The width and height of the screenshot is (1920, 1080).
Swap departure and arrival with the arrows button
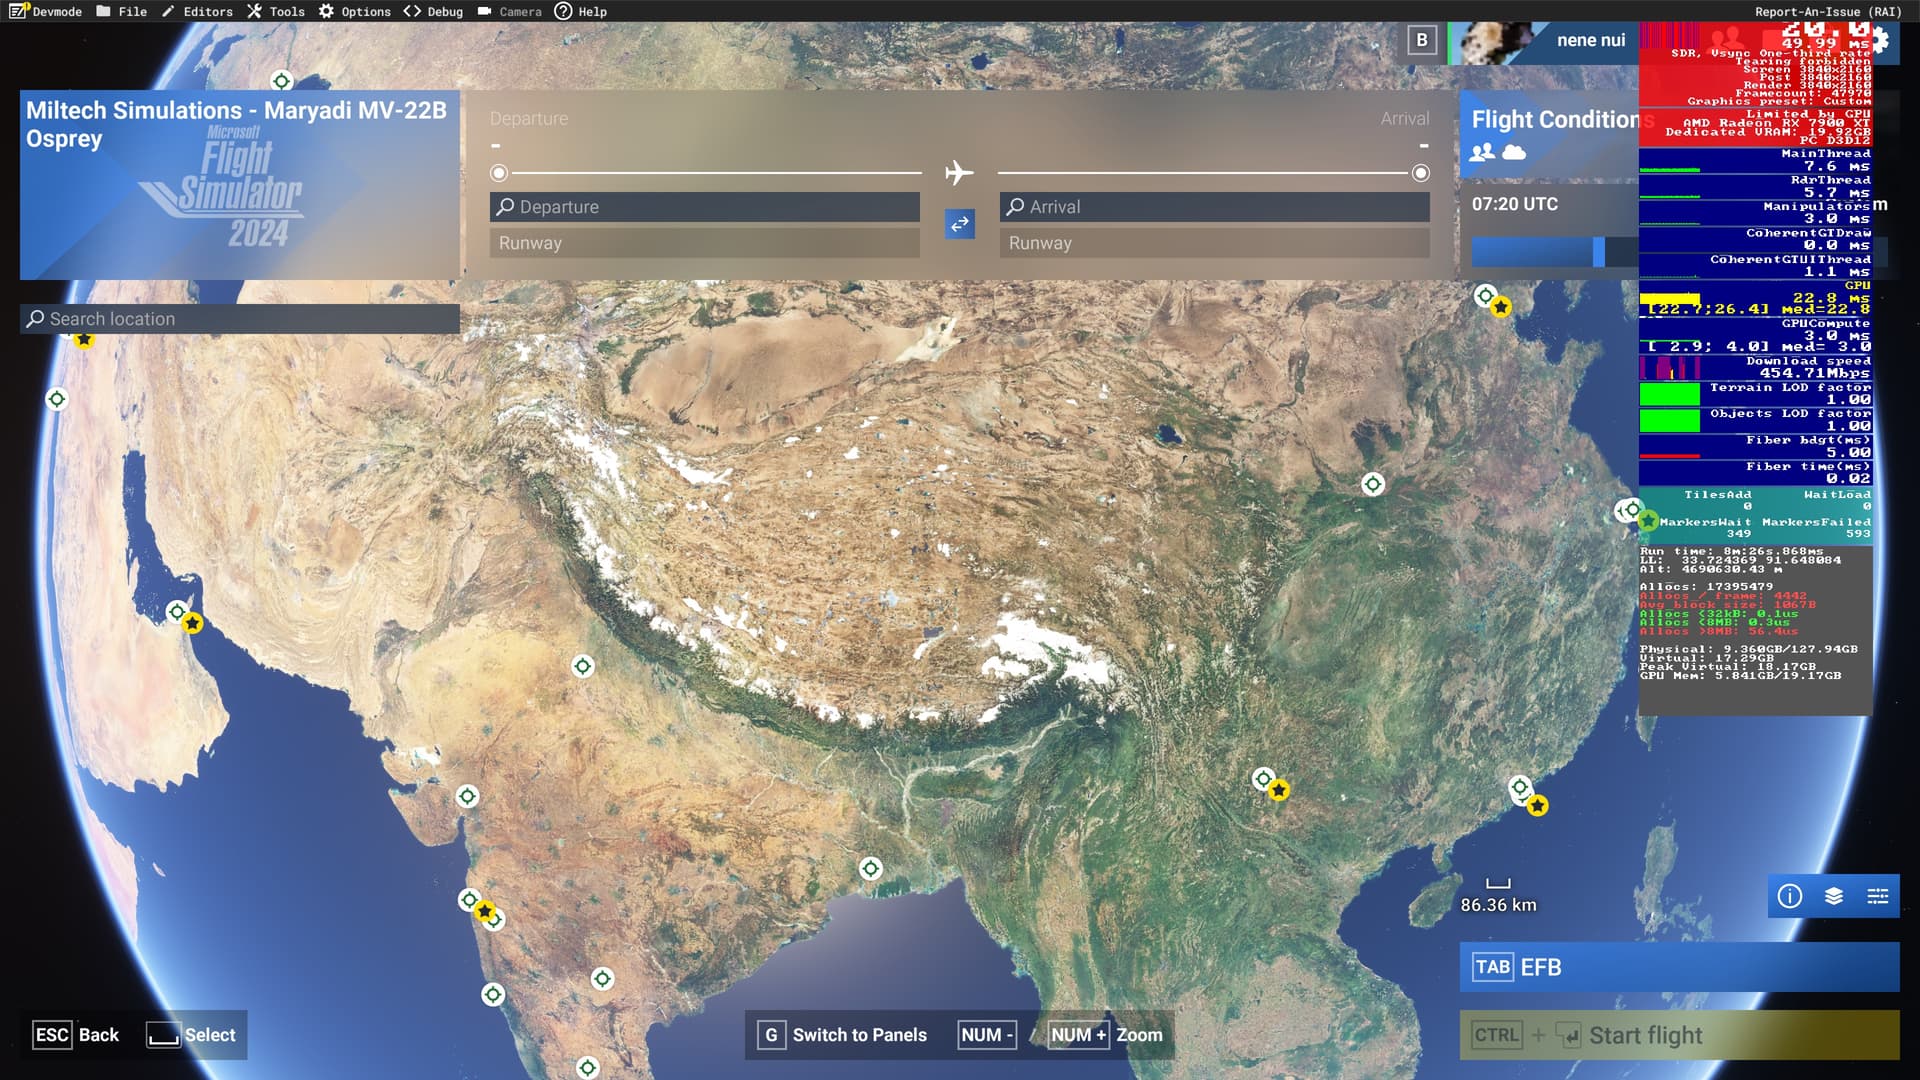coord(960,224)
